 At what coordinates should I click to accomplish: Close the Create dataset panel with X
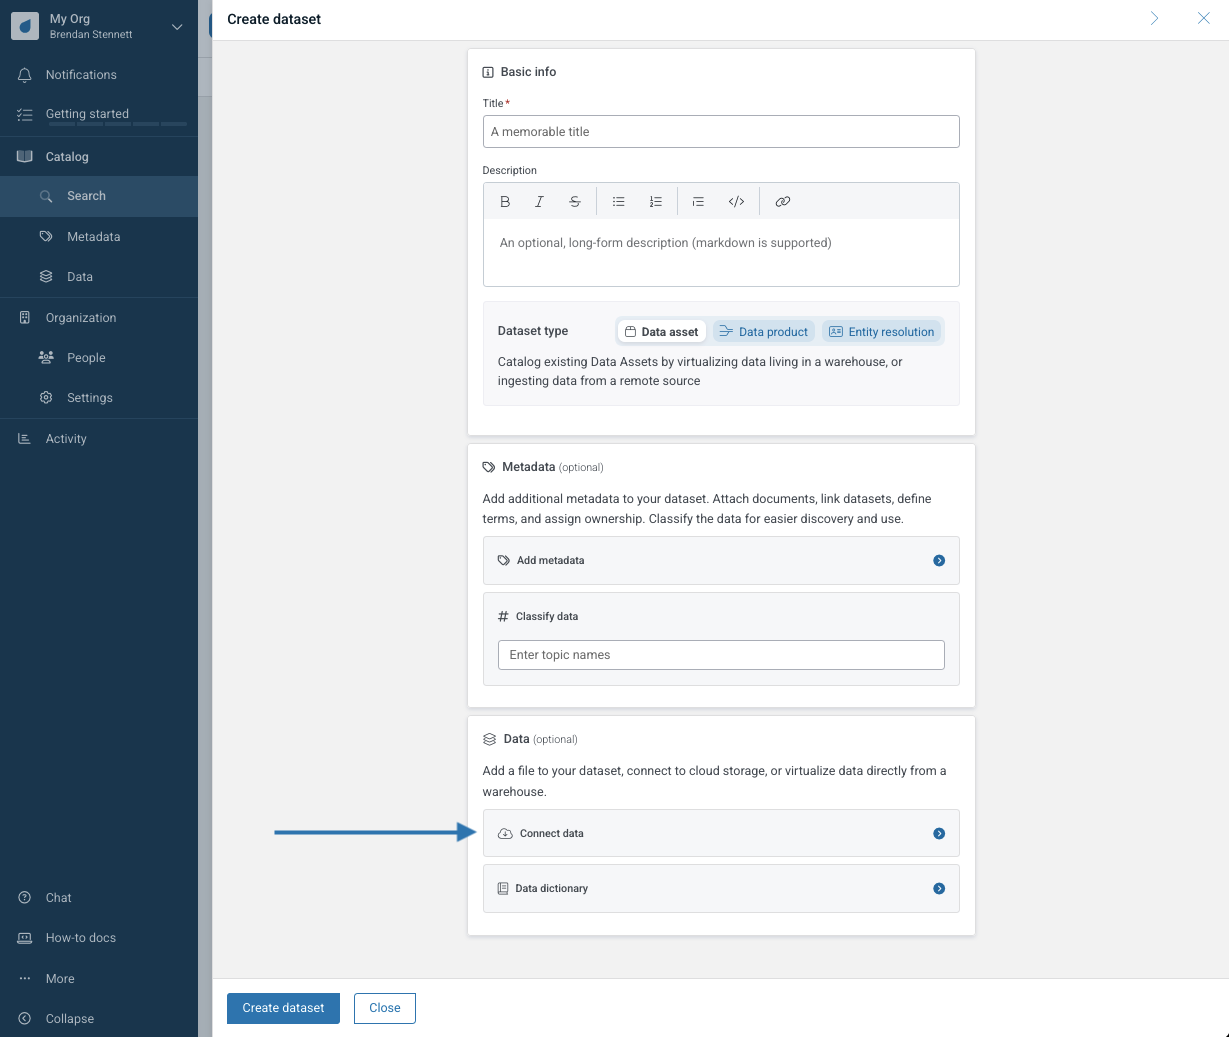point(1204,18)
